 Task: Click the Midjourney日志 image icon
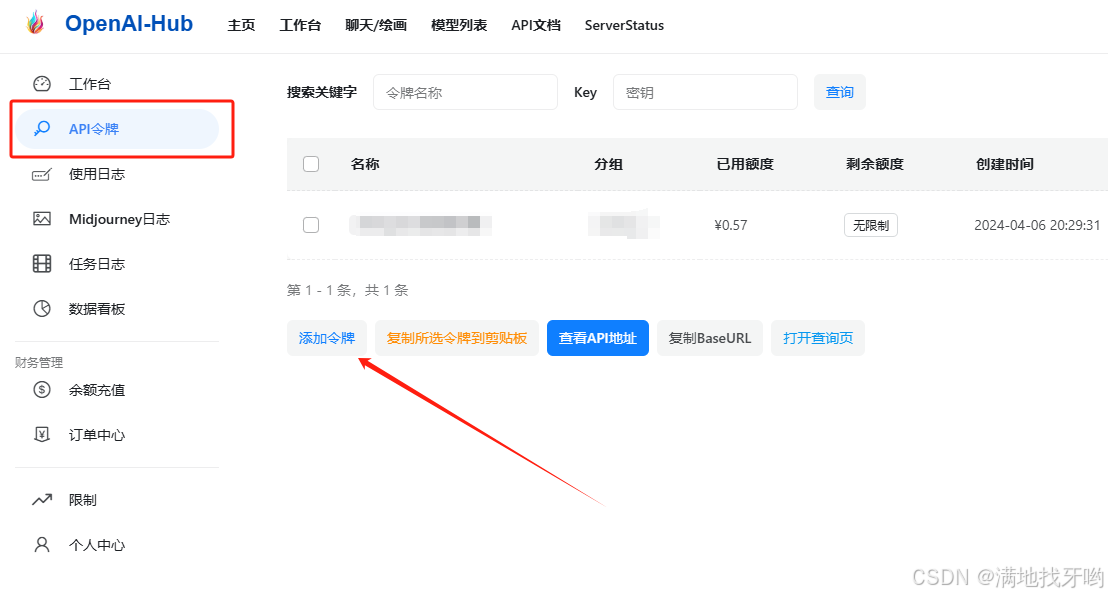(x=42, y=219)
